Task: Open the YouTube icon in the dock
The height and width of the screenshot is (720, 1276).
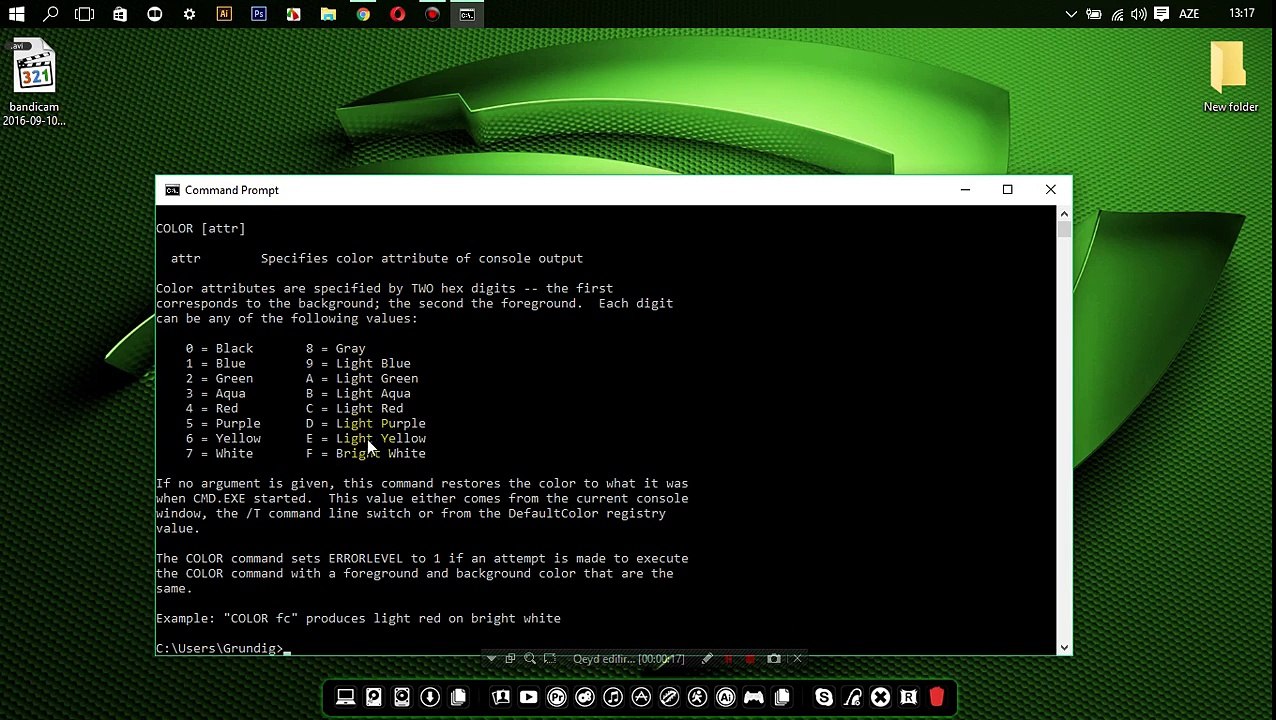Action: click(x=529, y=697)
